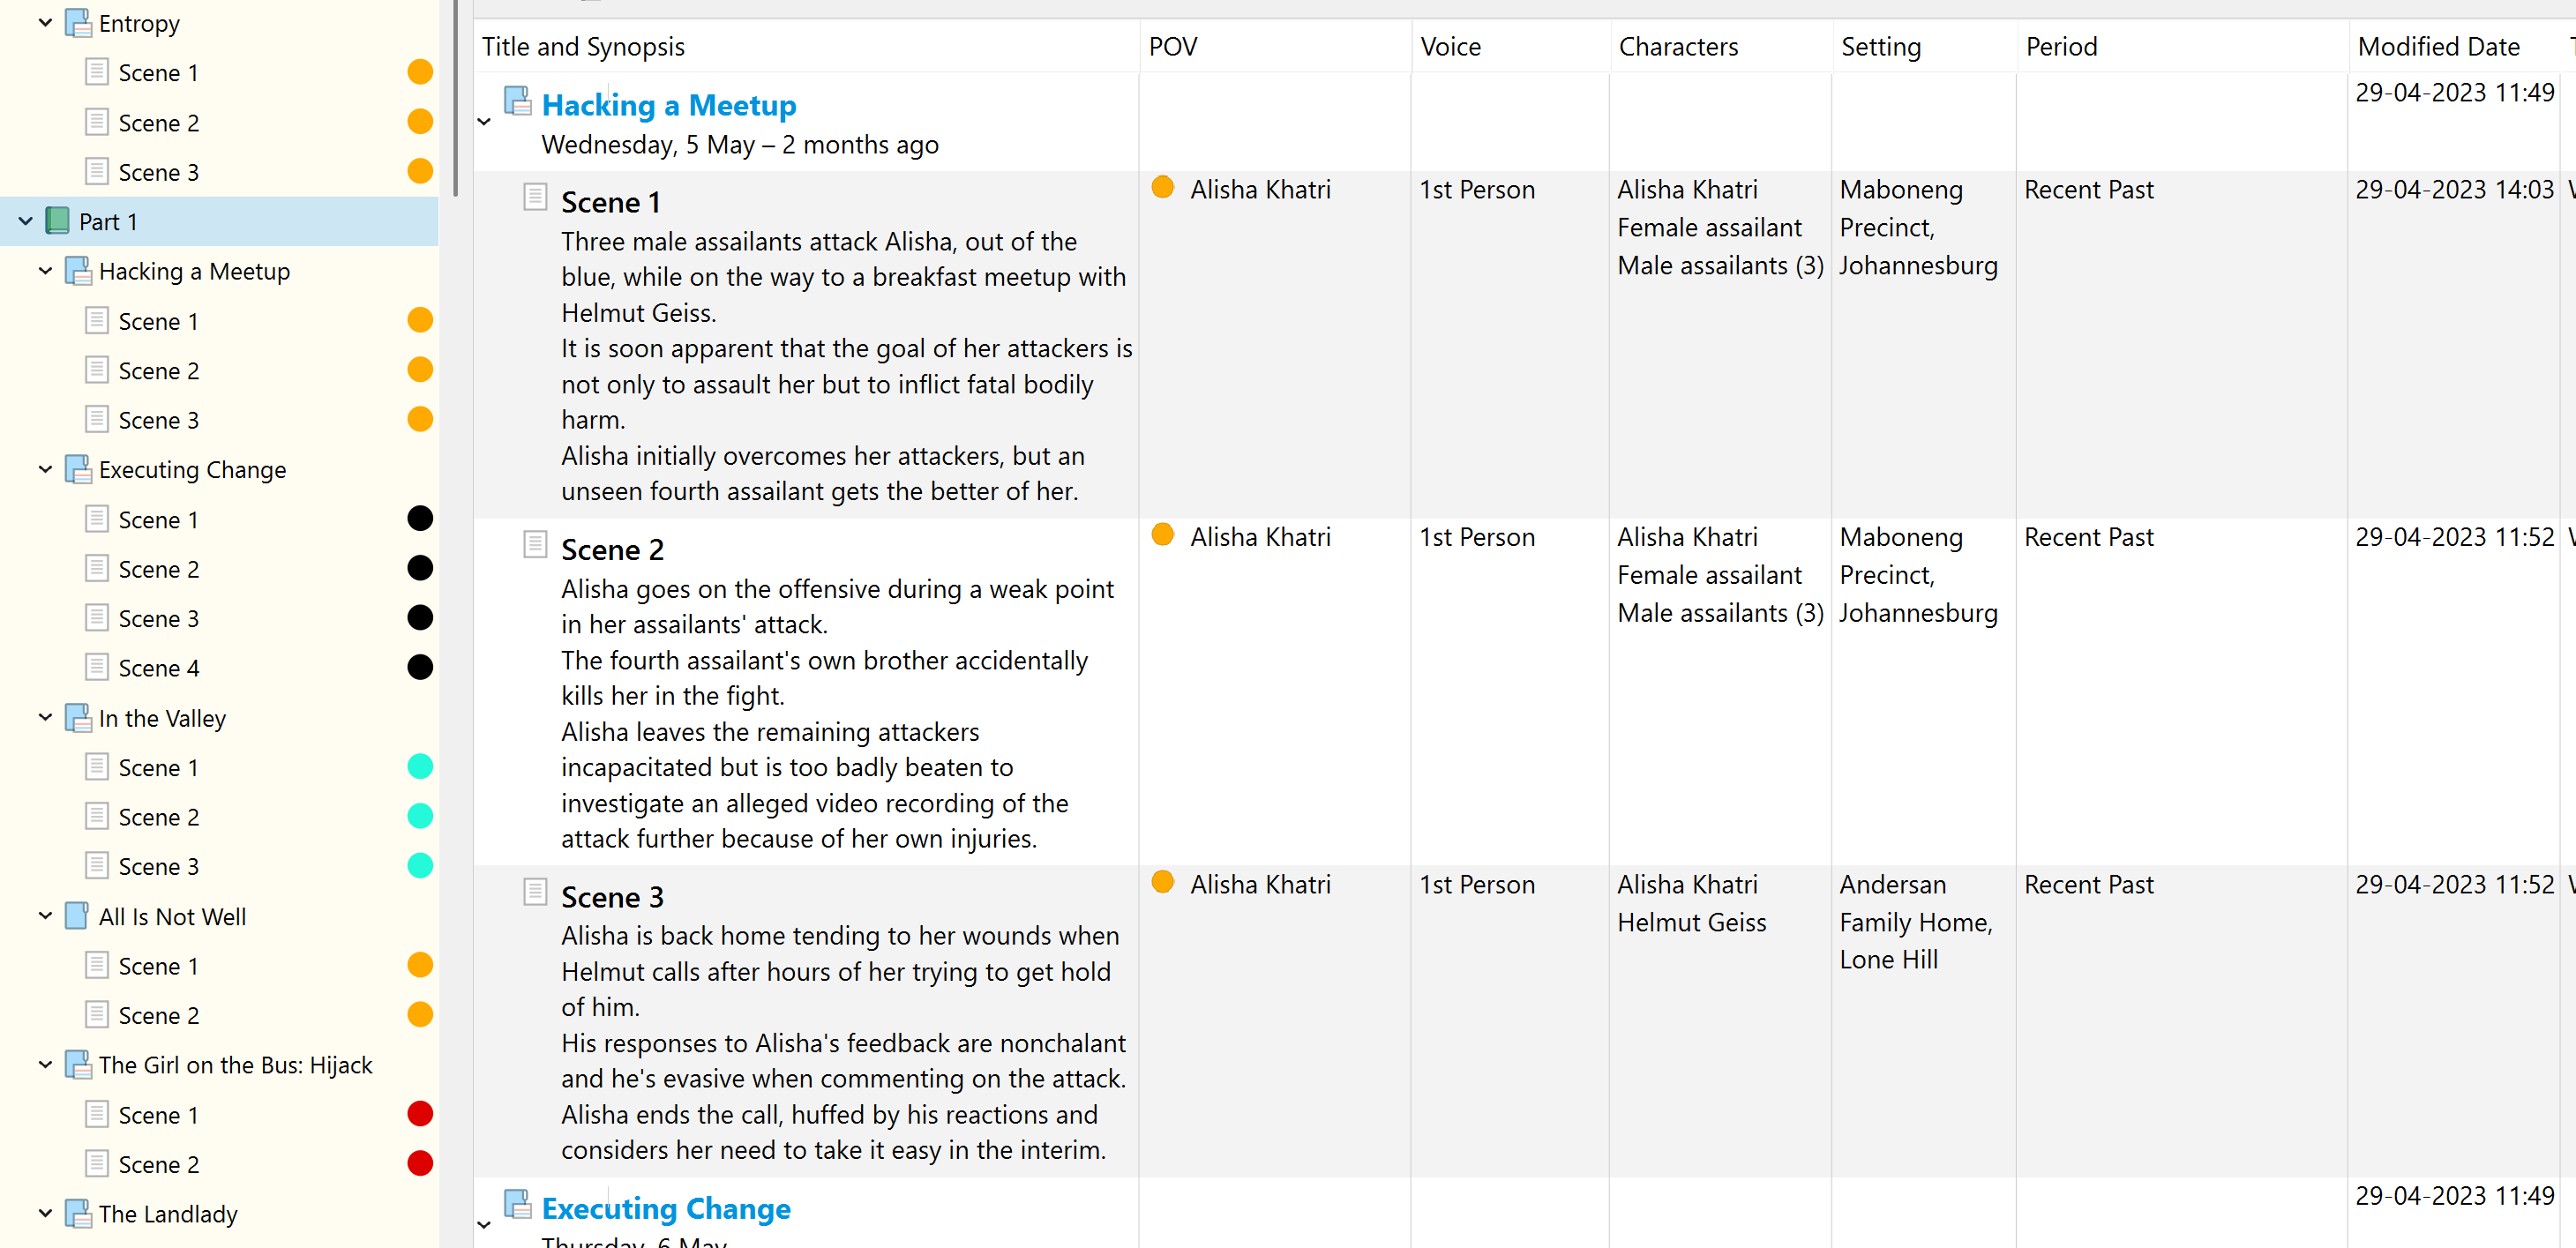Collapse the Hacking a Meetup outline row
Viewport: 2576px width, 1248px height.
[484, 122]
